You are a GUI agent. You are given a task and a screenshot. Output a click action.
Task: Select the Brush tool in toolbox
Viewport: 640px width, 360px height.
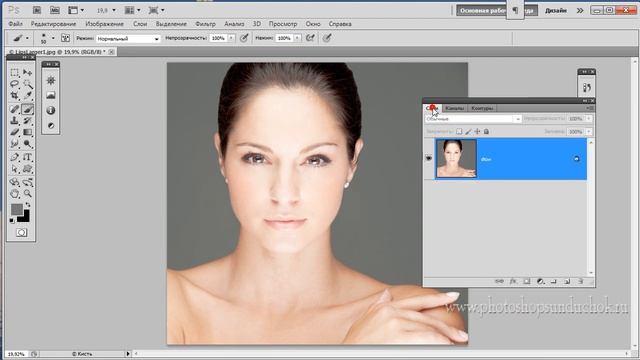27,109
